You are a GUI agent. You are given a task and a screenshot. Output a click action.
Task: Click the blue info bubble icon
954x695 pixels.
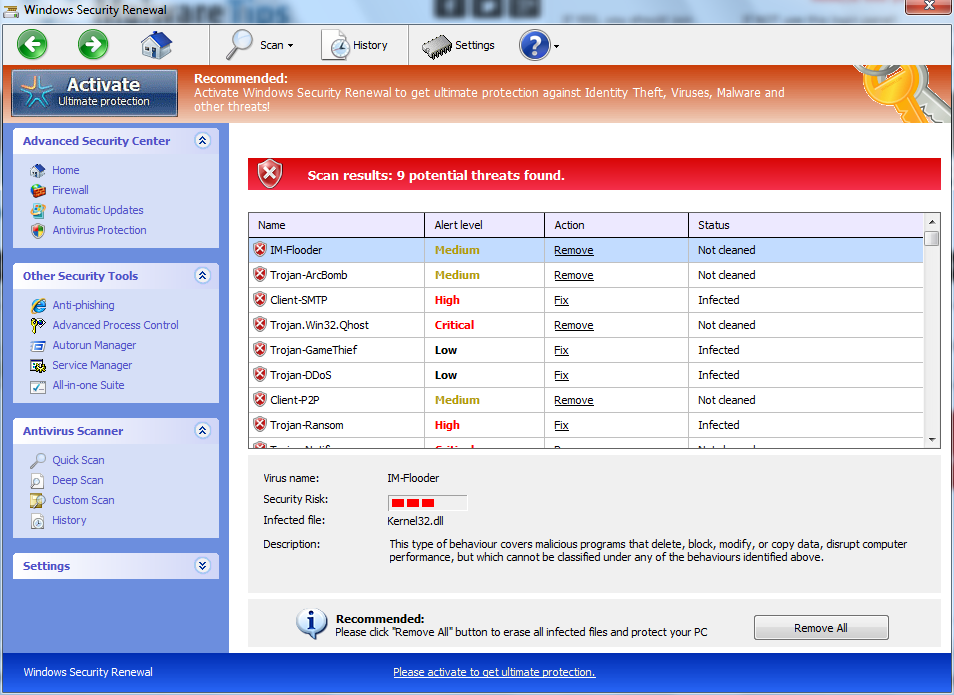[x=312, y=624]
